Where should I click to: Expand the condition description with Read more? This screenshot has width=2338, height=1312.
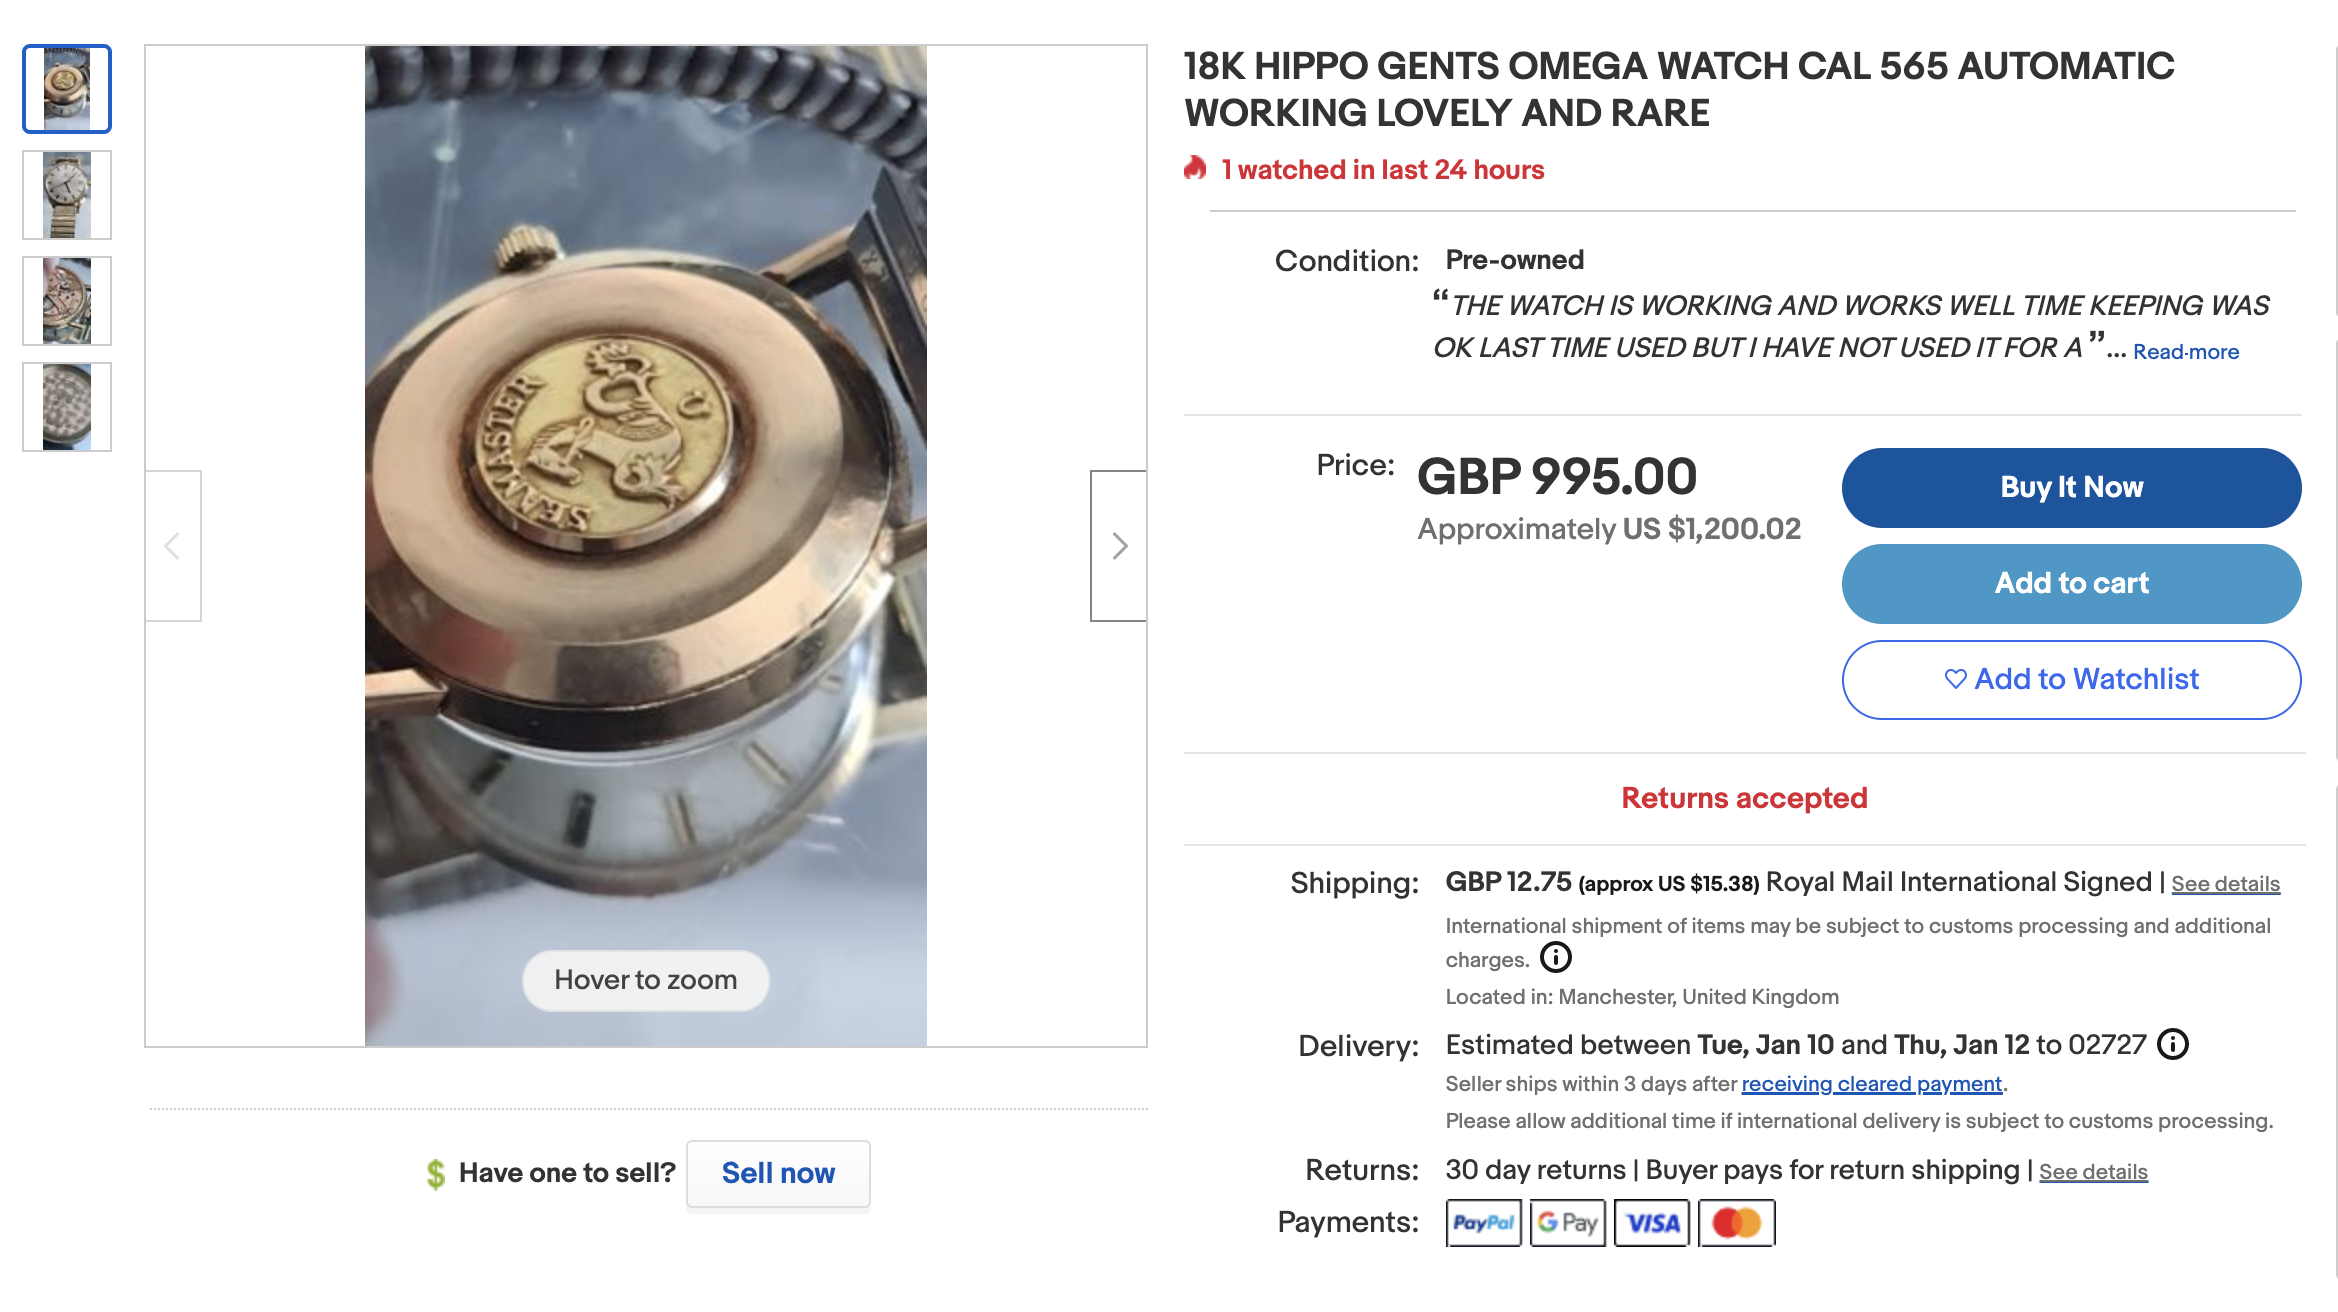2185,352
